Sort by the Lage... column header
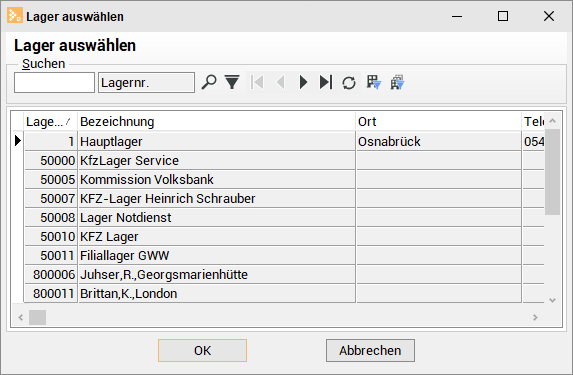 point(50,122)
